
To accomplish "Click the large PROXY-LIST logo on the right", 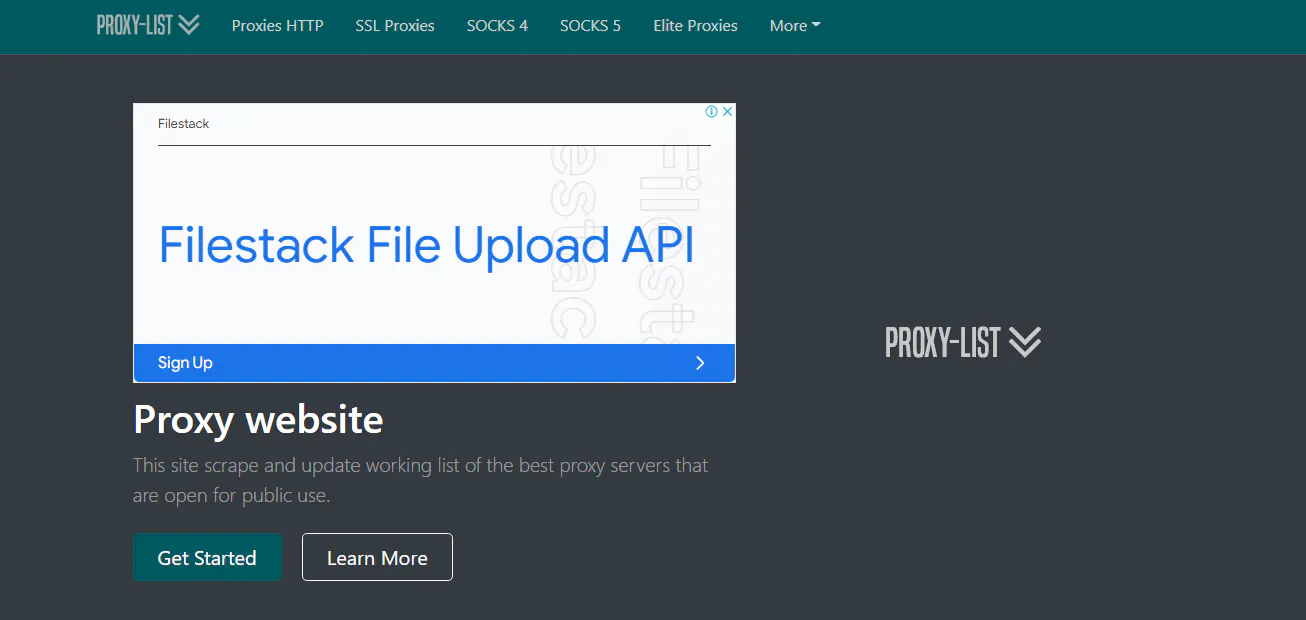I will 944,343.
